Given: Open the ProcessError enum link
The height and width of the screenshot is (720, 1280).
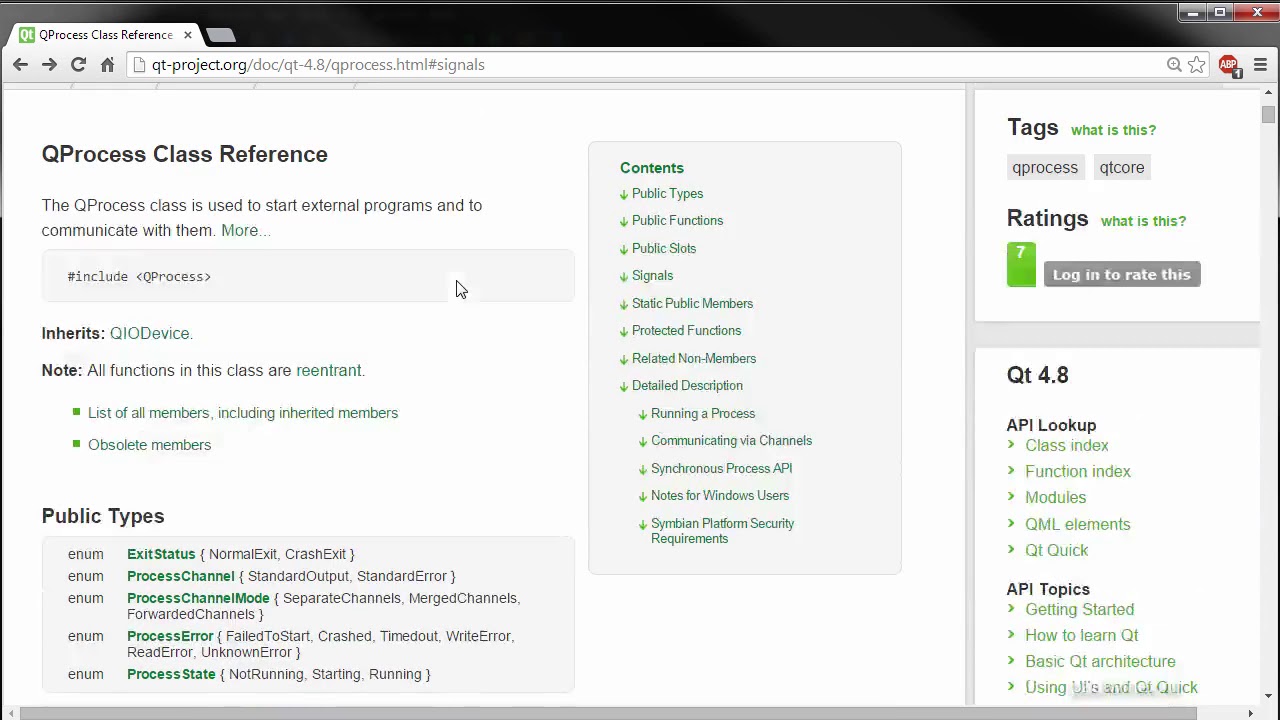Looking at the screenshot, I should click(x=170, y=636).
